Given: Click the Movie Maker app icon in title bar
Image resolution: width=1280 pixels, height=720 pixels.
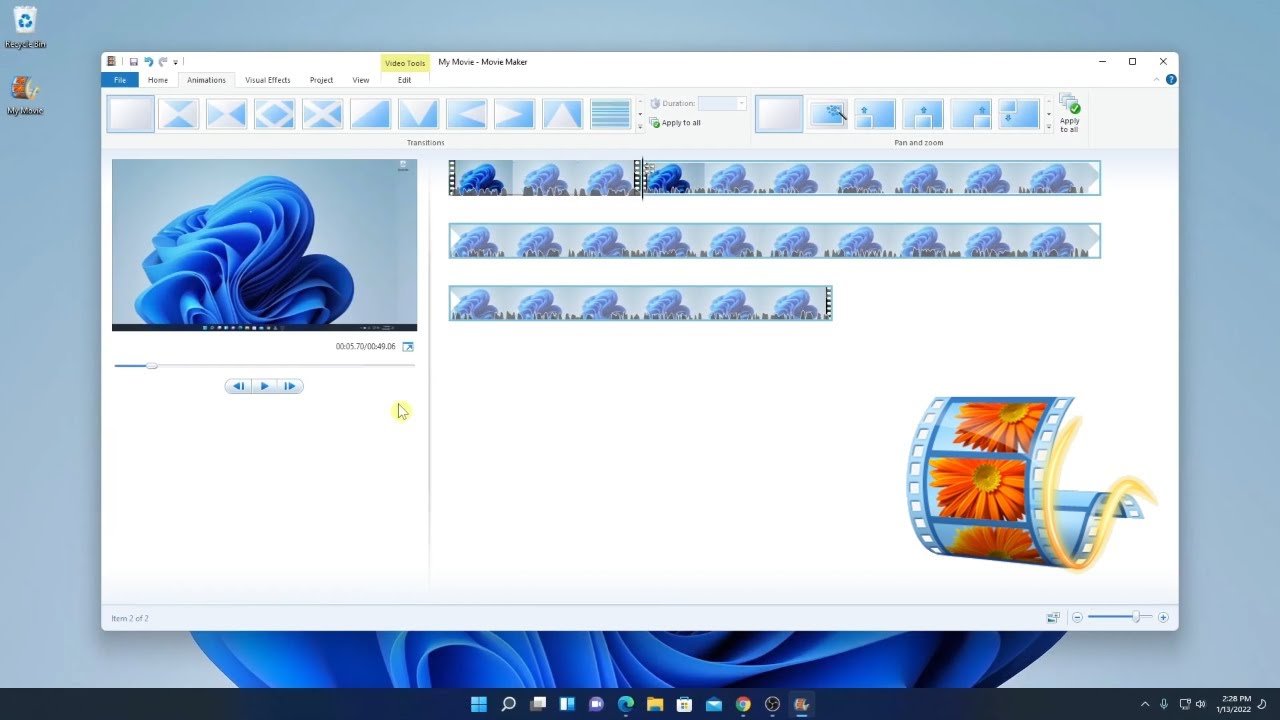Looking at the screenshot, I should (x=112, y=62).
